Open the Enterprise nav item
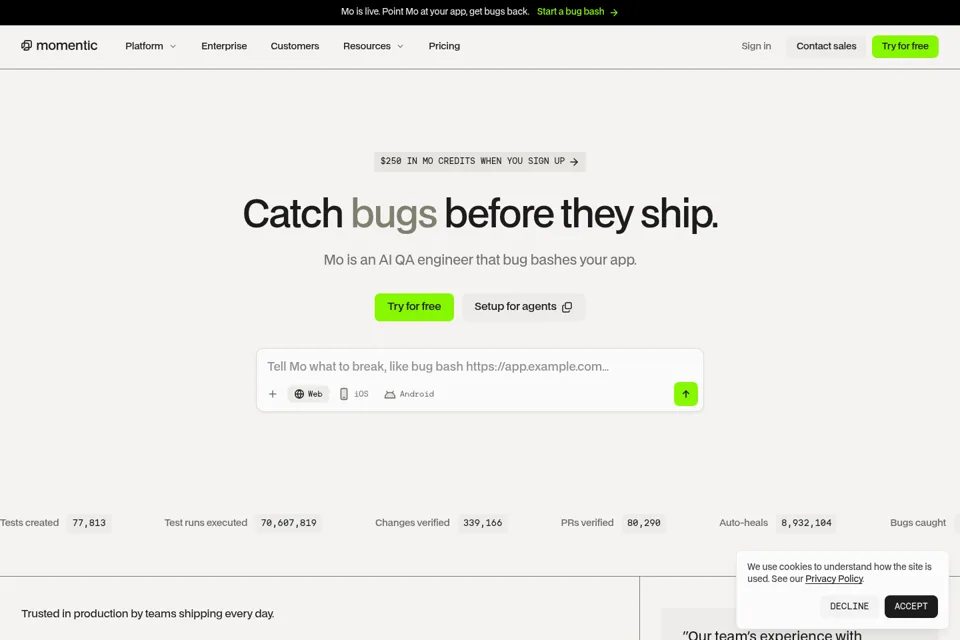Viewport: 960px width, 640px height. 224,46
